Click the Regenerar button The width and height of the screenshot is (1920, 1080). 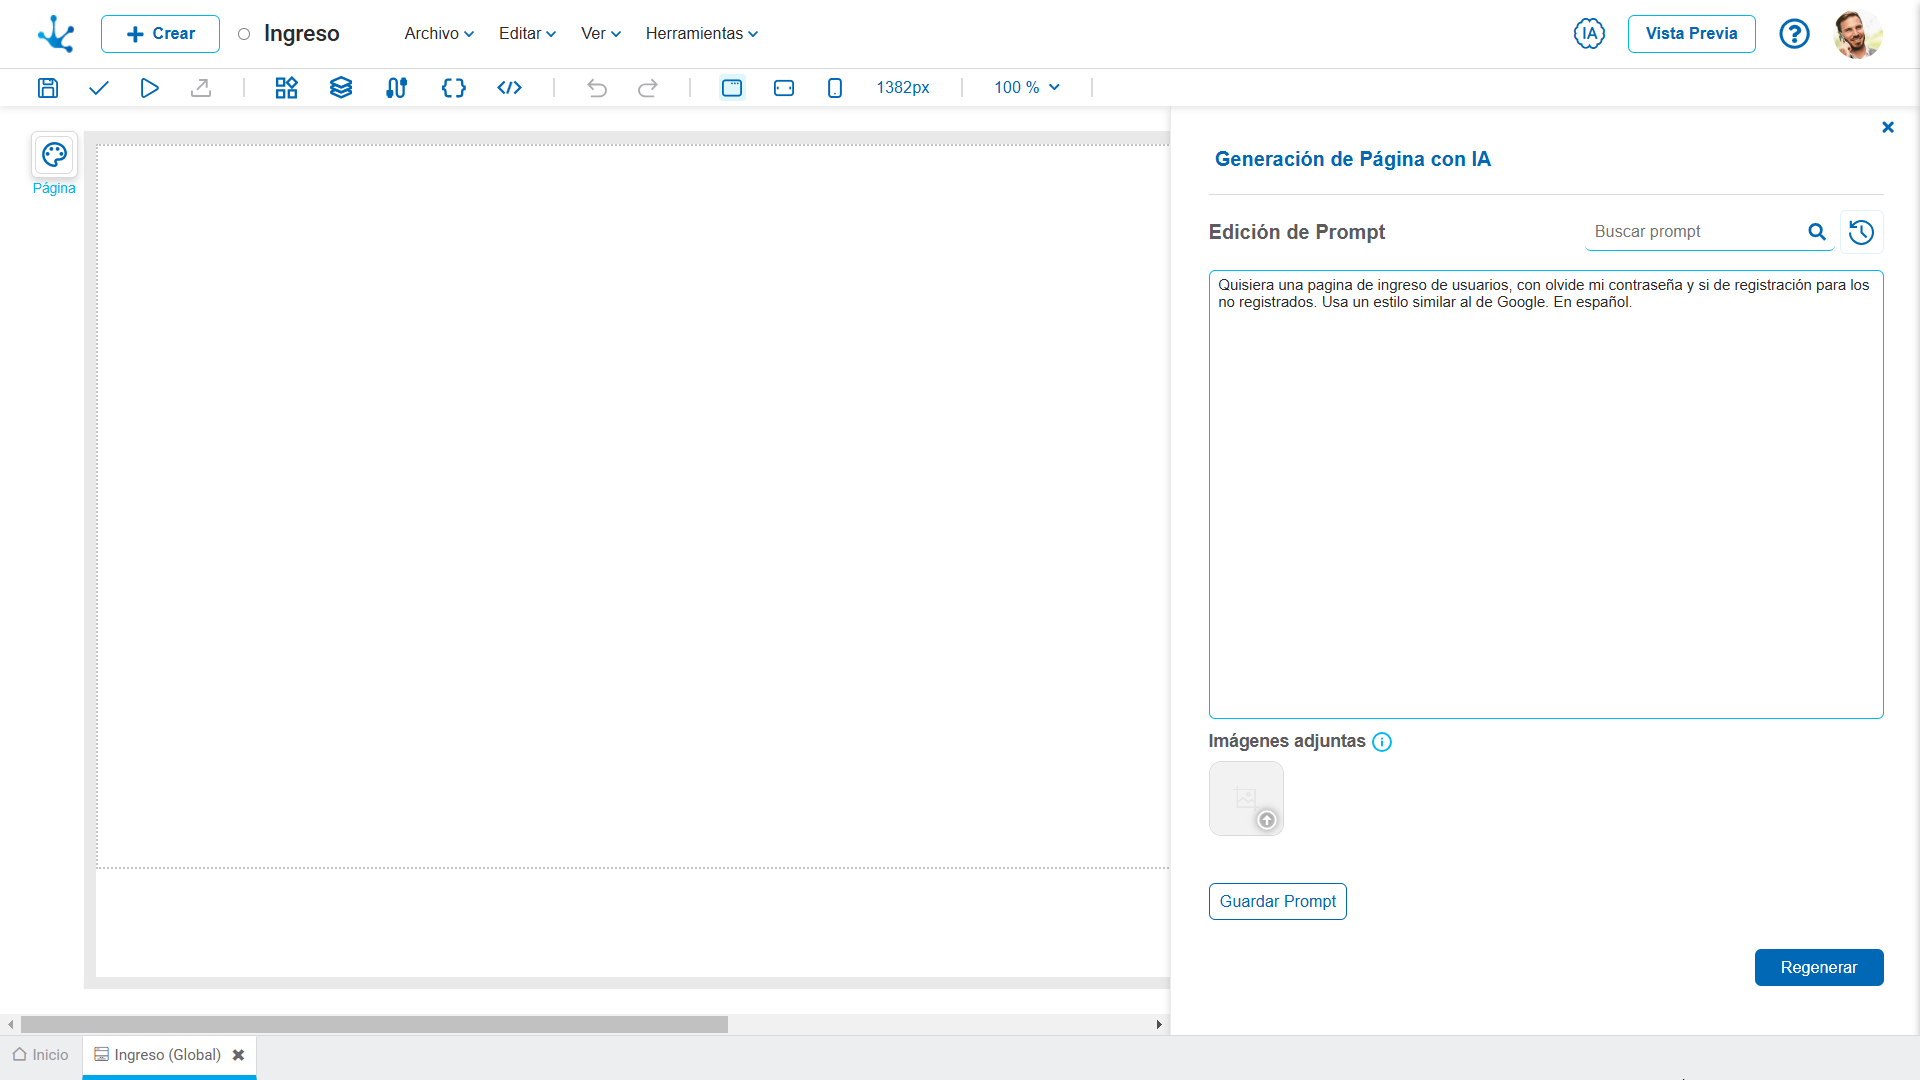point(1818,968)
